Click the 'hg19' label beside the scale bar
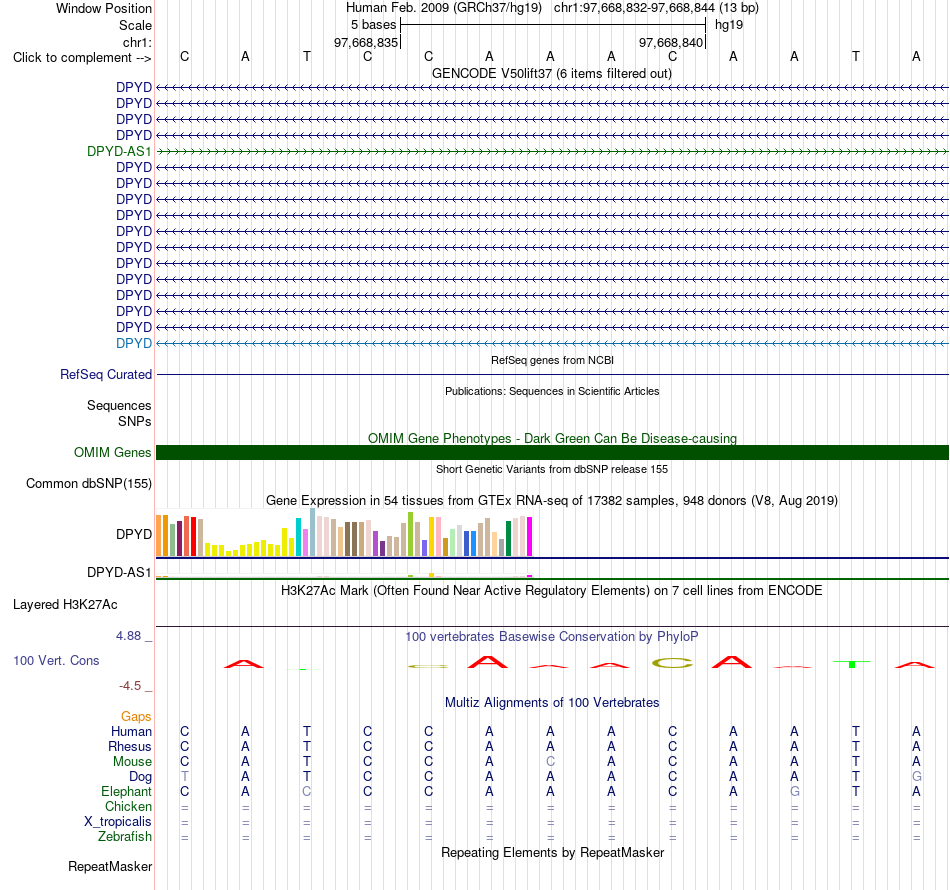The image size is (950, 890). [x=729, y=25]
